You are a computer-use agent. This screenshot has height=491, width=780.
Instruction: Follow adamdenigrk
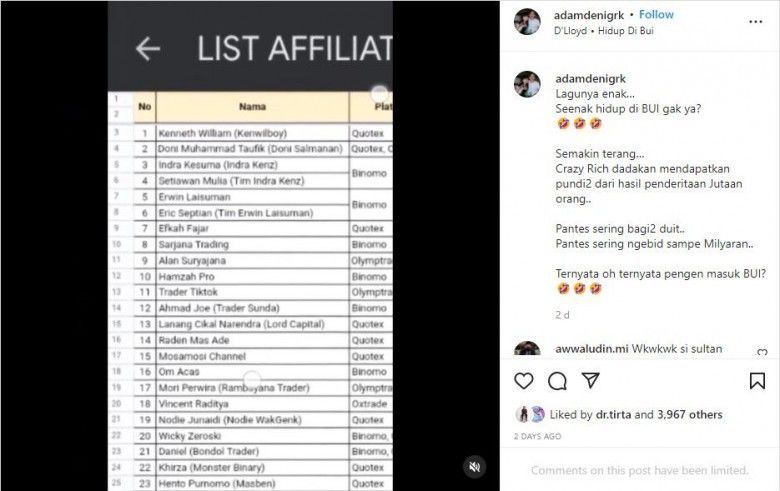[656, 15]
